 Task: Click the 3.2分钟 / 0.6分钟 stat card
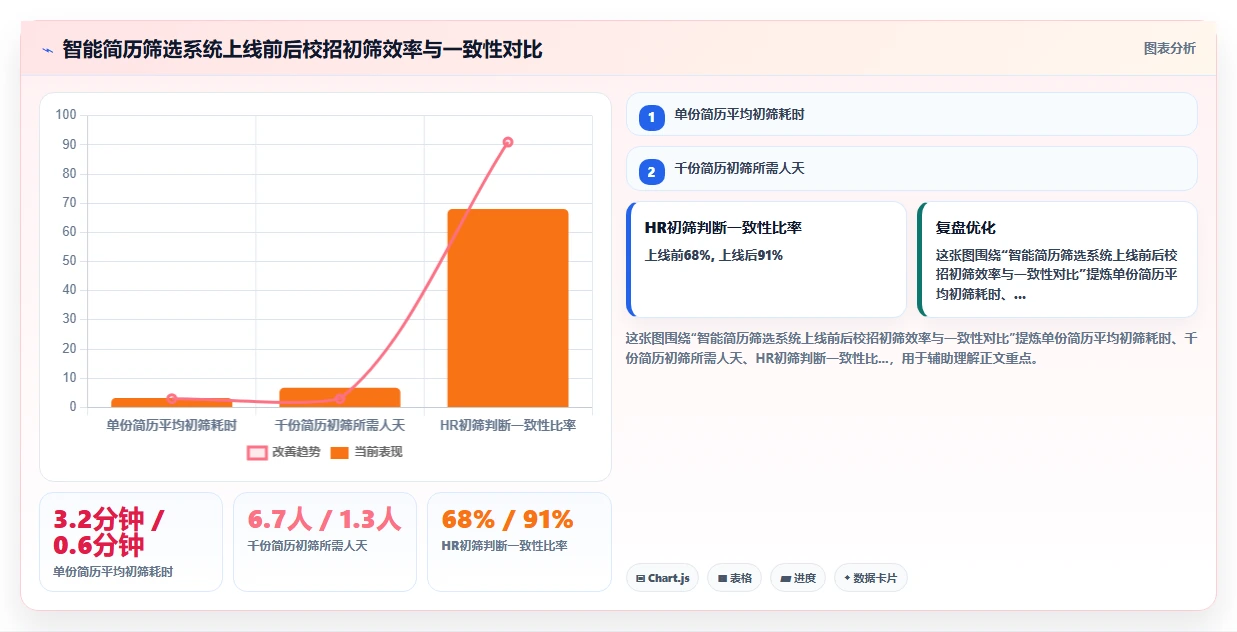point(131,542)
